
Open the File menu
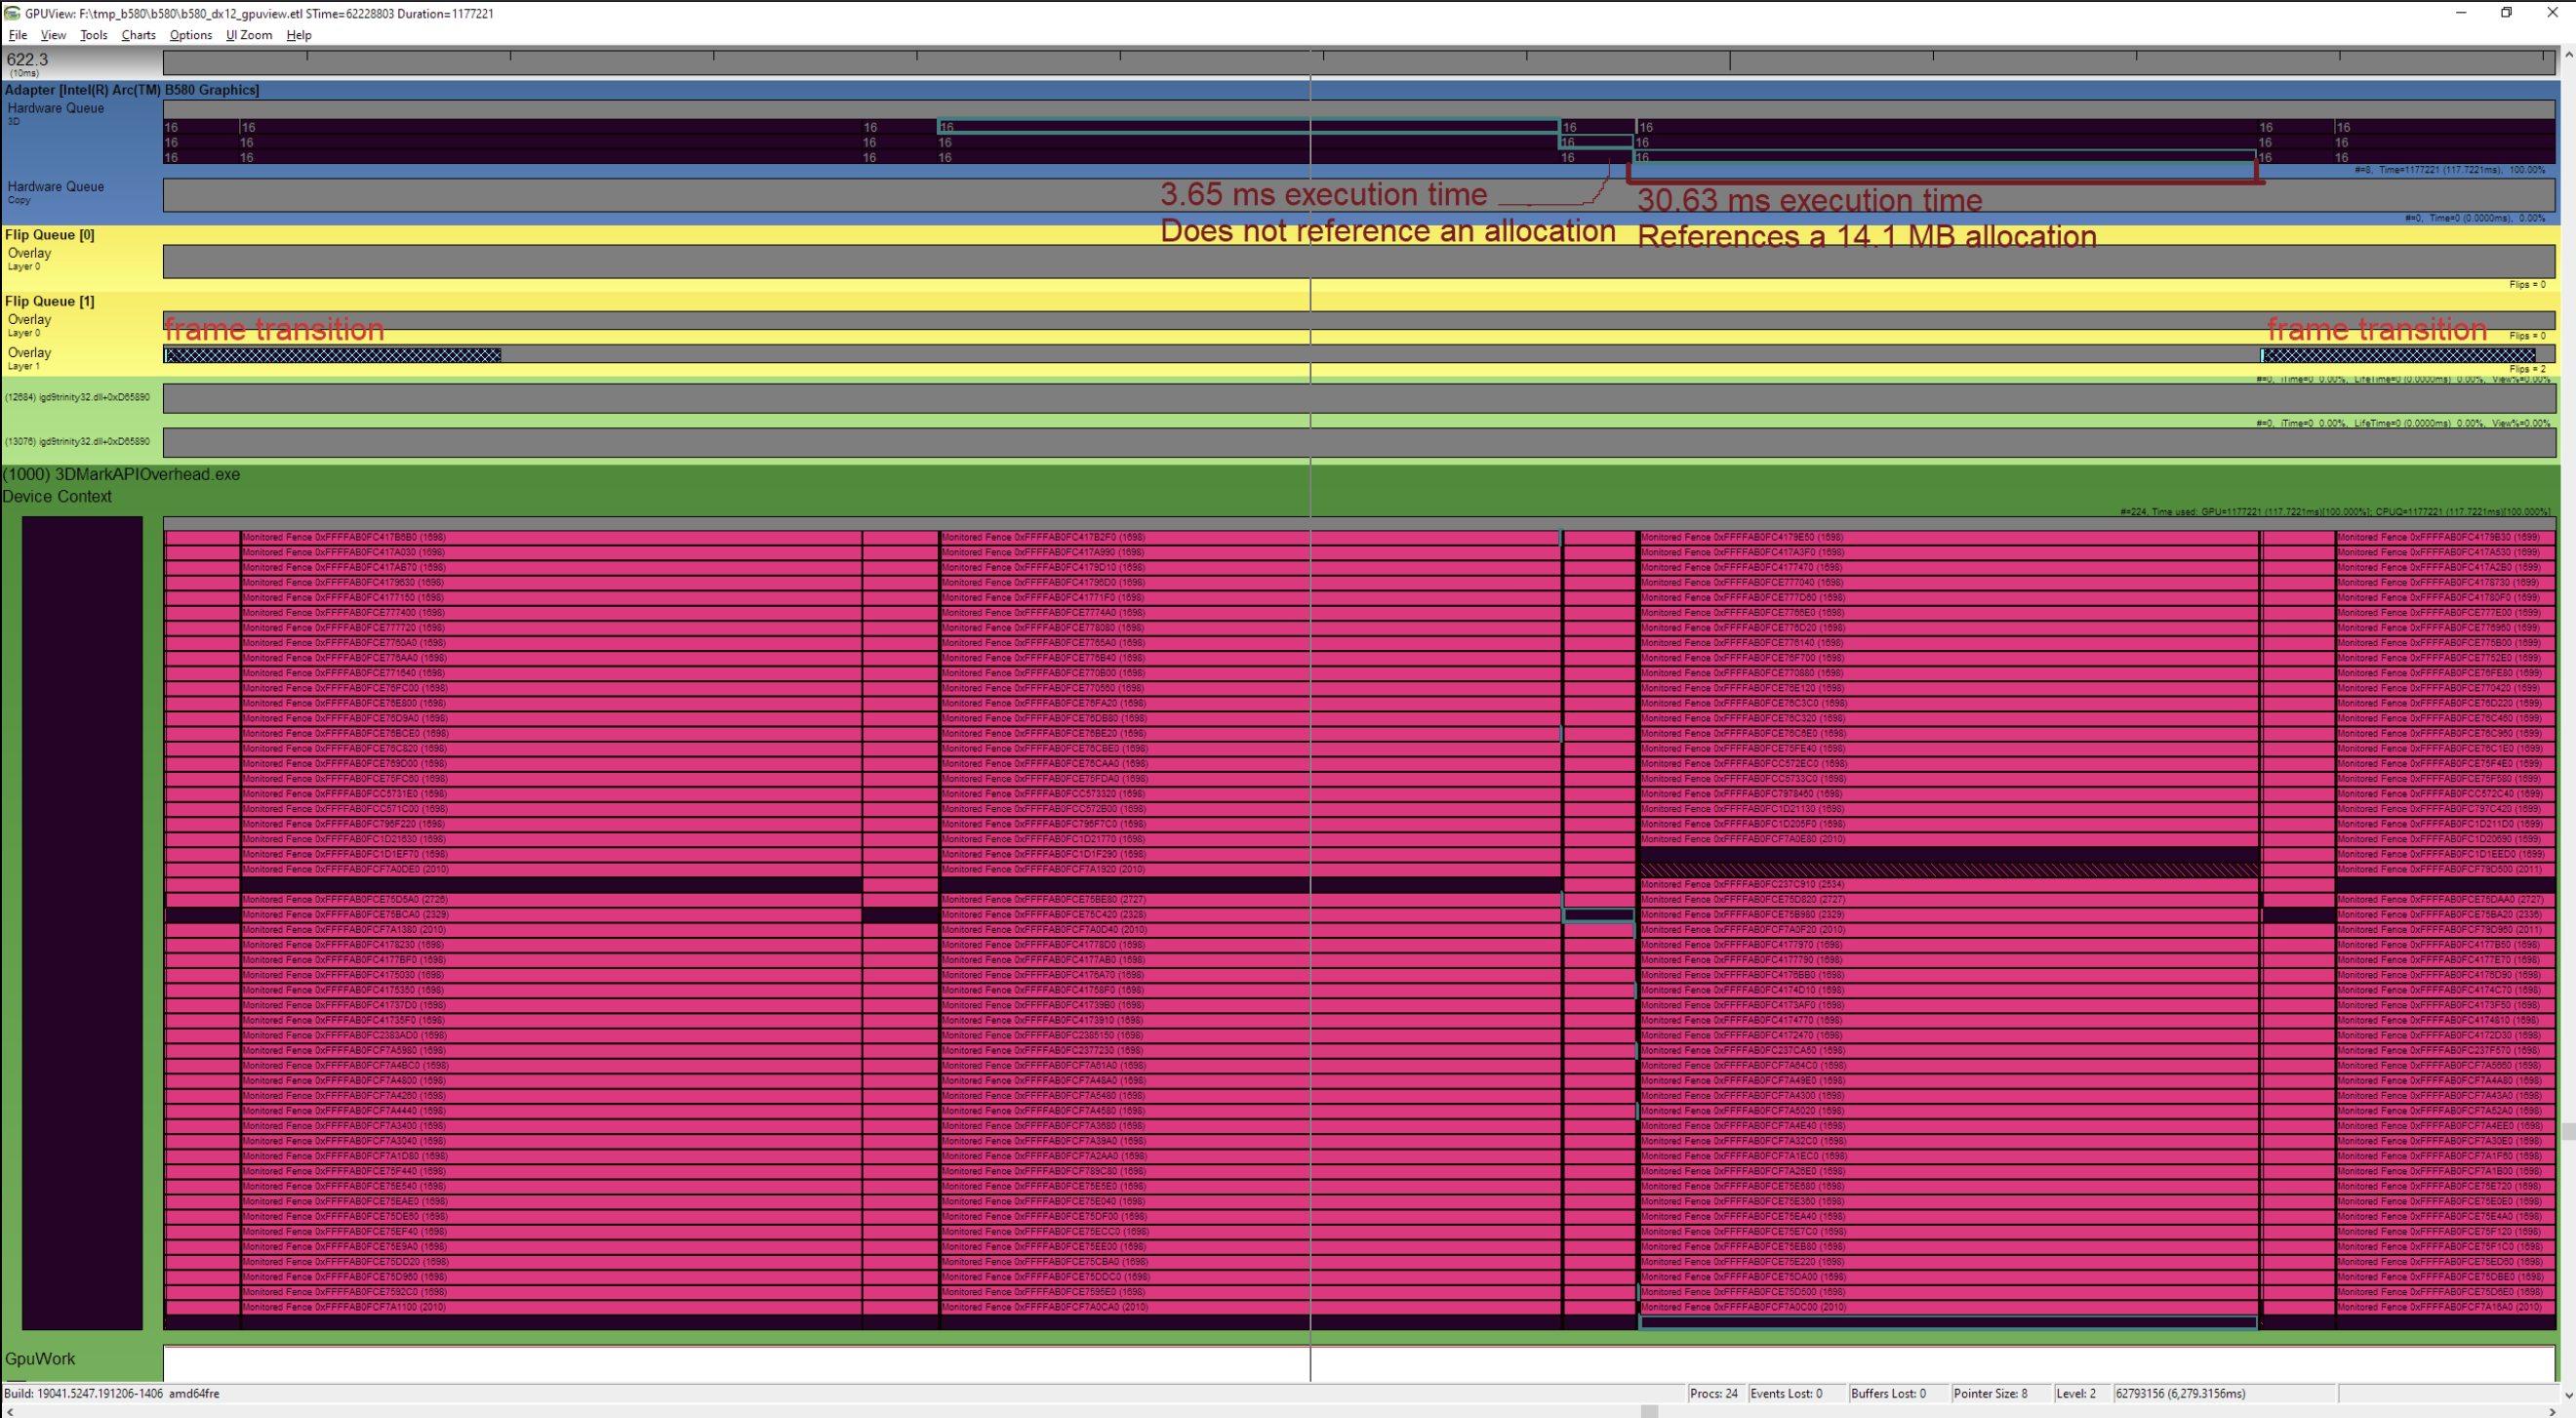coord(17,35)
